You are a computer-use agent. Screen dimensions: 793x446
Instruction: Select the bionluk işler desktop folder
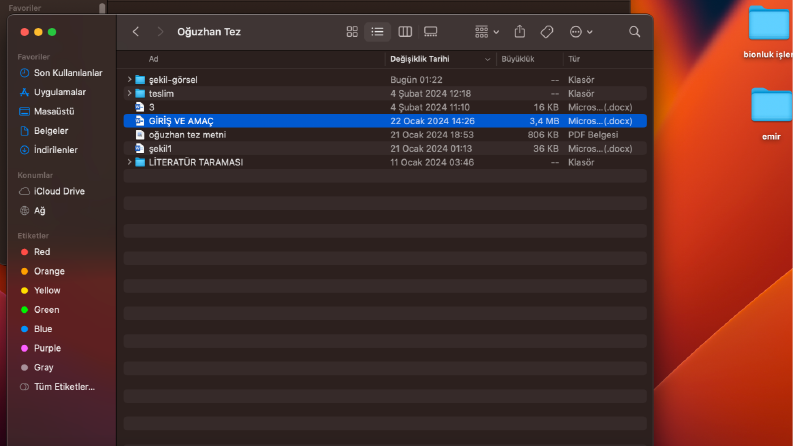pos(769,32)
